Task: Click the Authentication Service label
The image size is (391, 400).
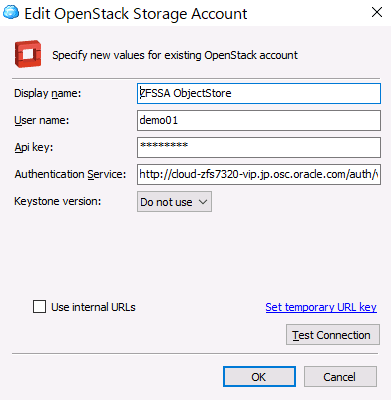Action: click(70, 174)
